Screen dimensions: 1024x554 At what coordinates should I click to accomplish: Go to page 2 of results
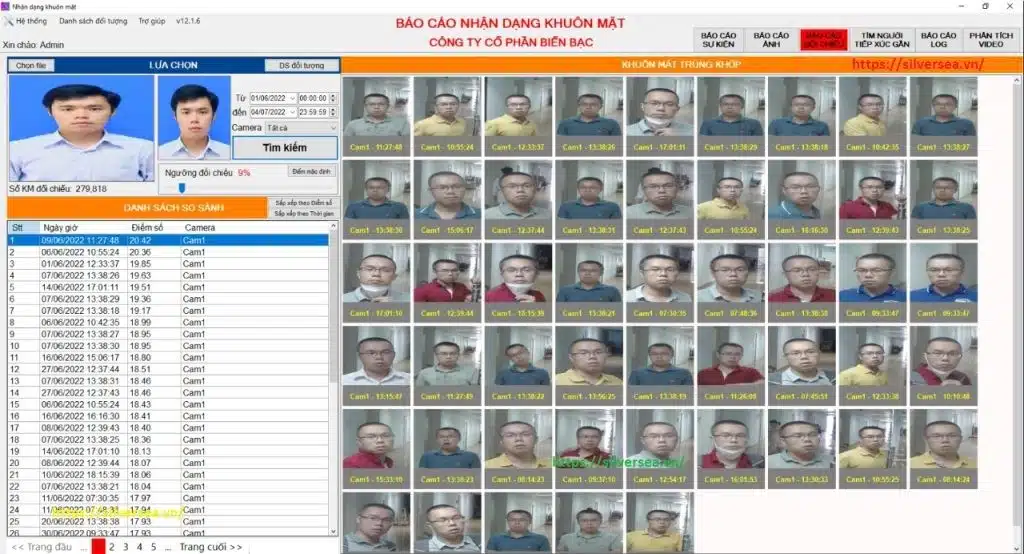click(x=112, y=547)
